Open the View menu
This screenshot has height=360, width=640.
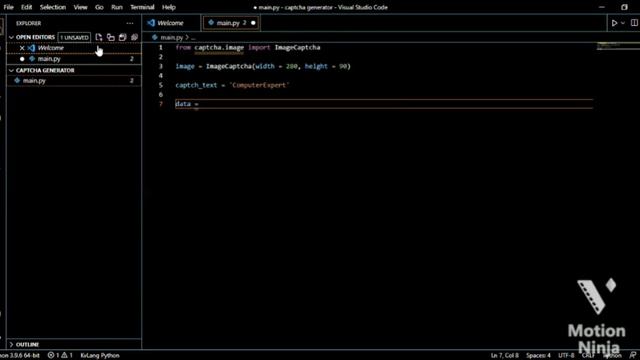(x=80, y=7)
